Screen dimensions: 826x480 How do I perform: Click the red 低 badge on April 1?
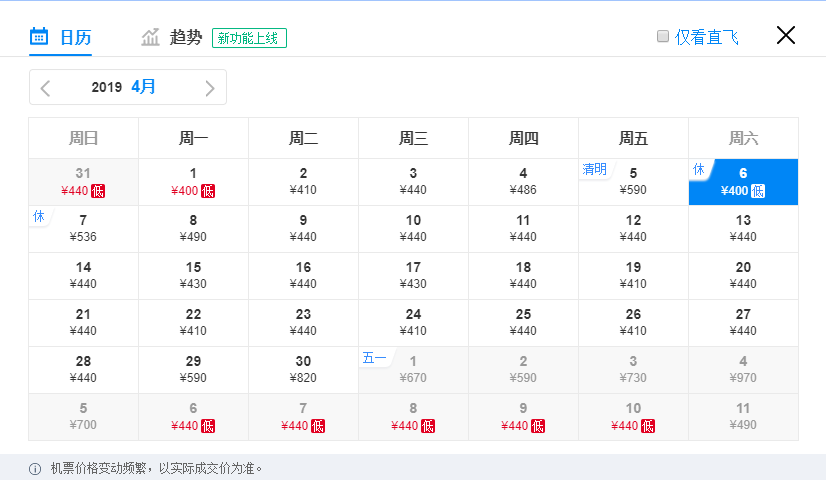point(208,191)
